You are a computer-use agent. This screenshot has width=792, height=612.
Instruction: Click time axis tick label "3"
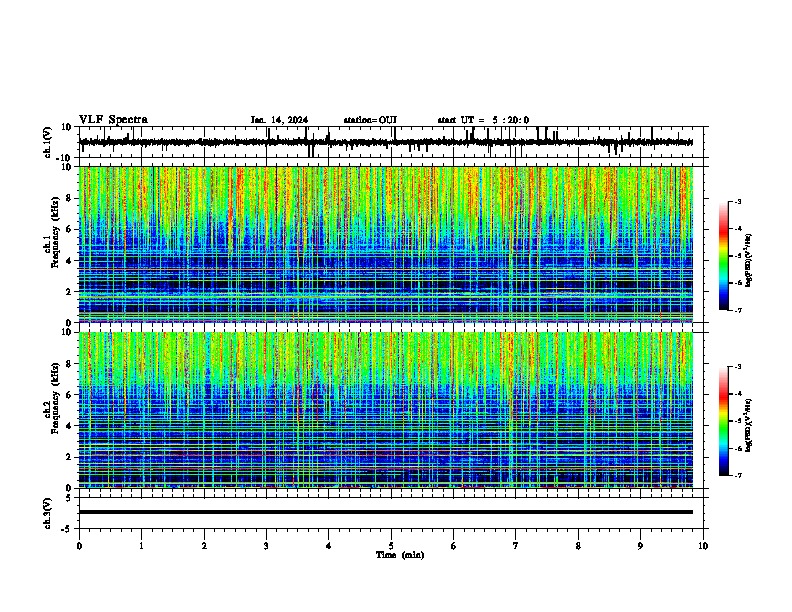point(266,546)
